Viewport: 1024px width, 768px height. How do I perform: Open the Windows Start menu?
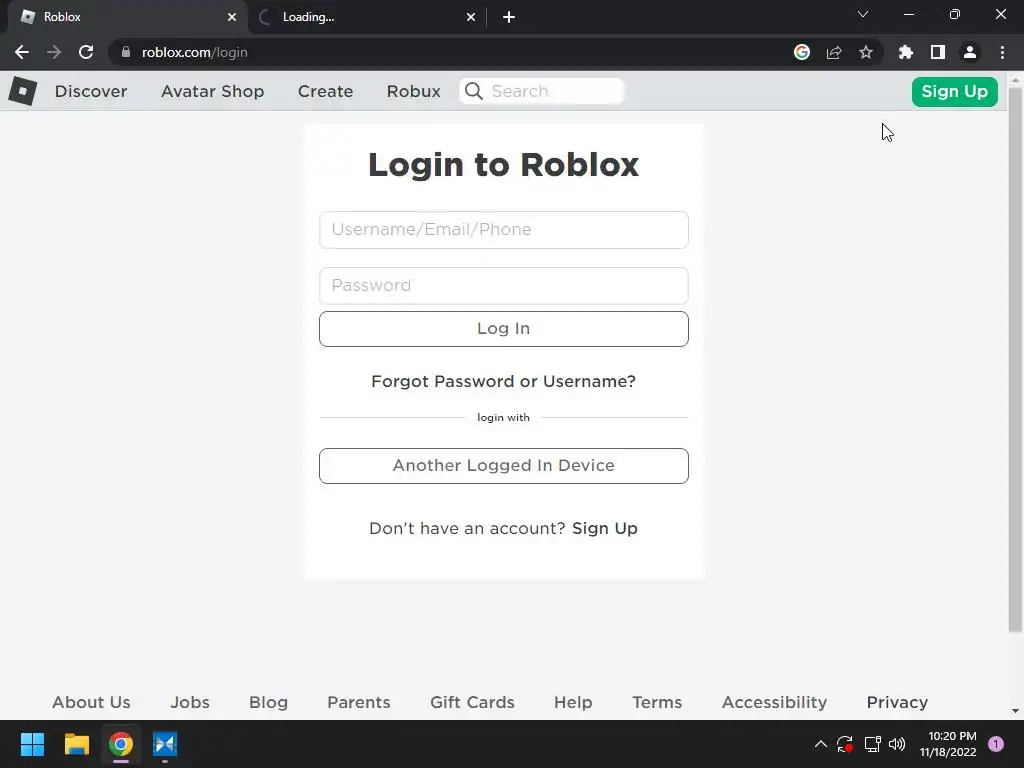32,744
